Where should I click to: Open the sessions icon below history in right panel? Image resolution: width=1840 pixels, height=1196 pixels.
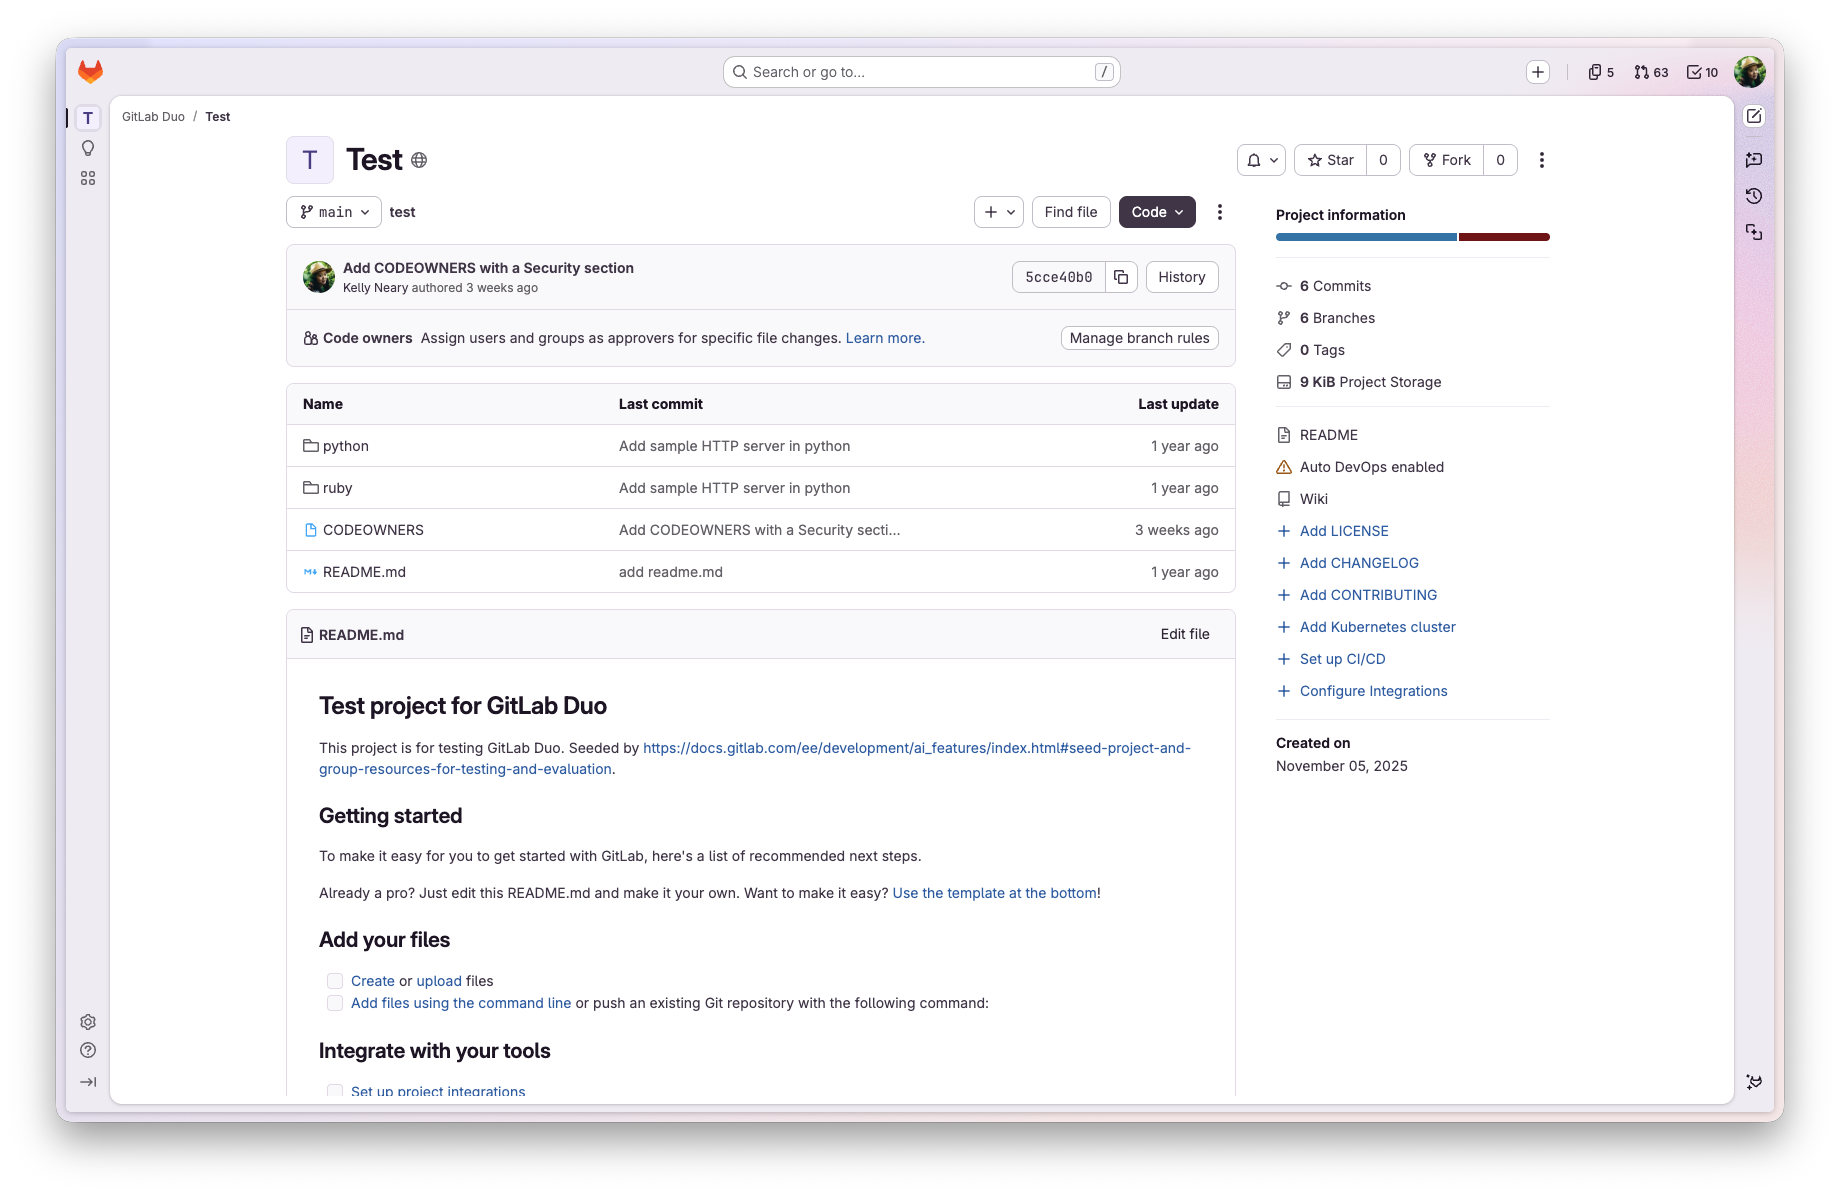coord(1754,232)
